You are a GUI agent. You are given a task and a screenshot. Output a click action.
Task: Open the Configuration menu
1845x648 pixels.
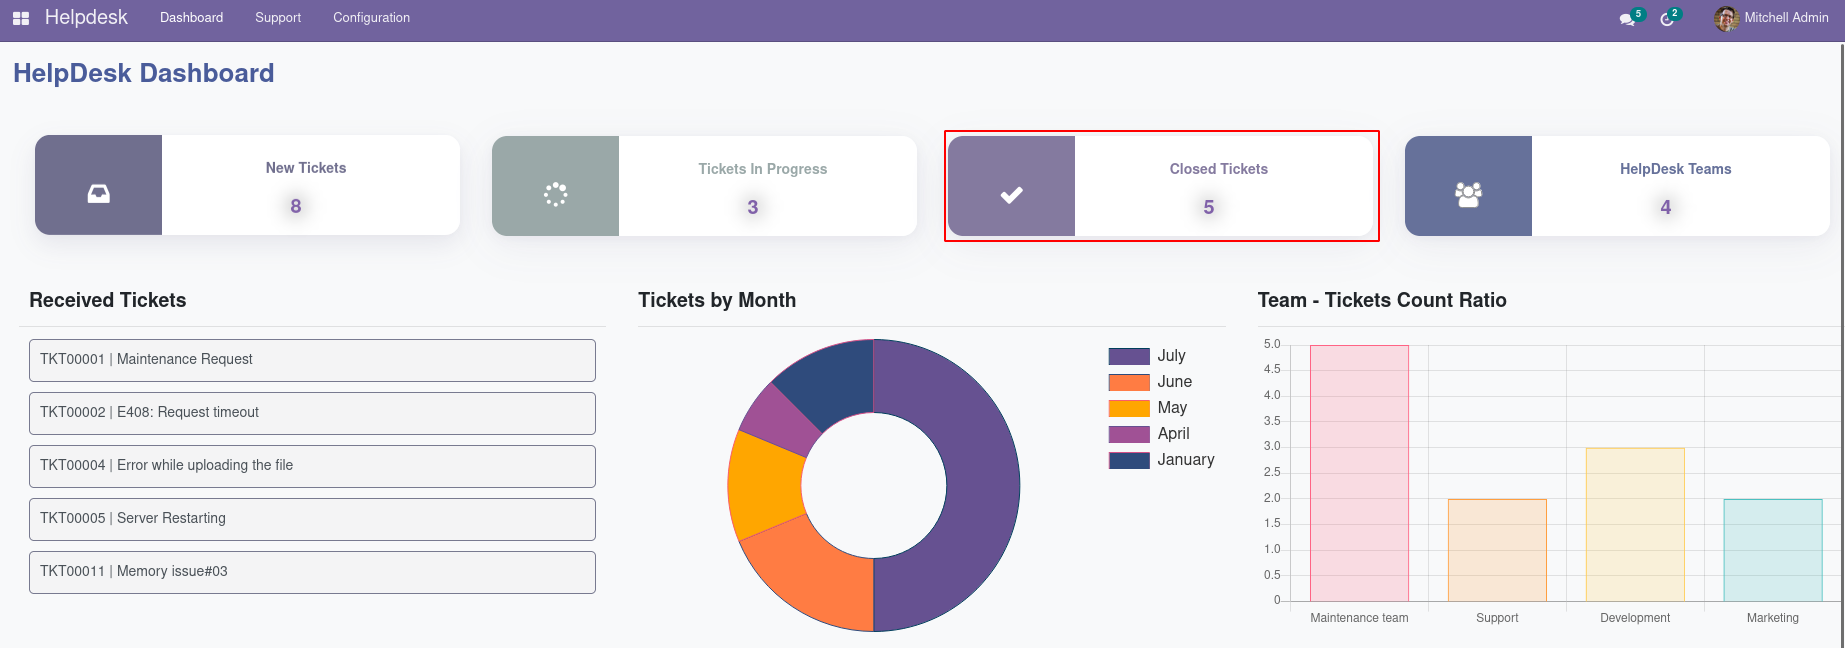(x=371, y=18)
